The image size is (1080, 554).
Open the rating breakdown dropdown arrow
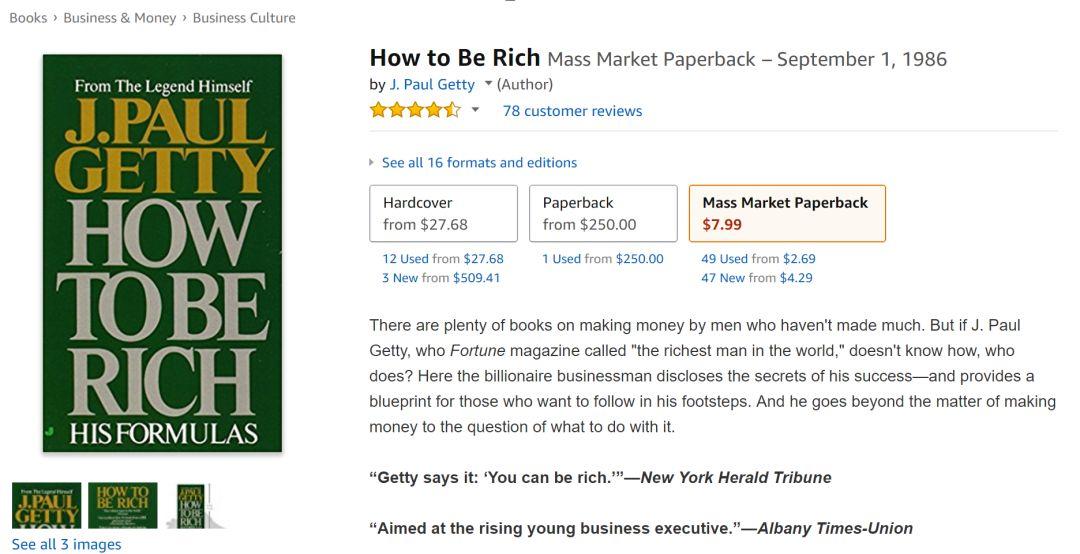click(476, 110)
